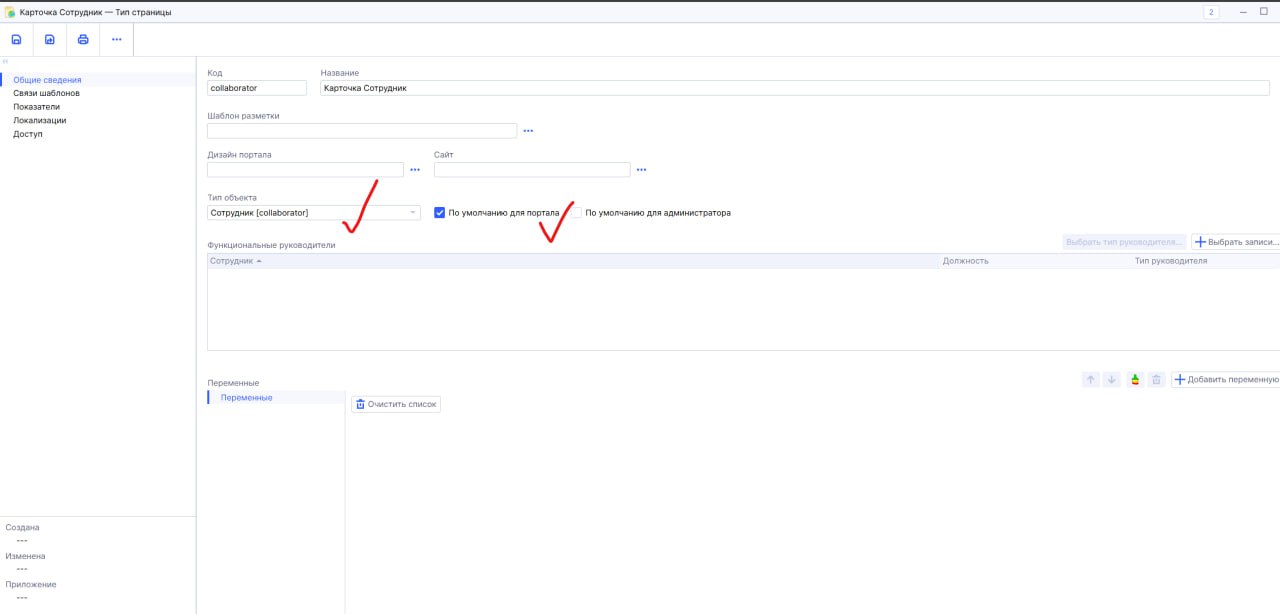Click the Print icon in the toolbar
Image resolution: width=1280 pixels, height=614 pixels.
click(x=83, y=40)
